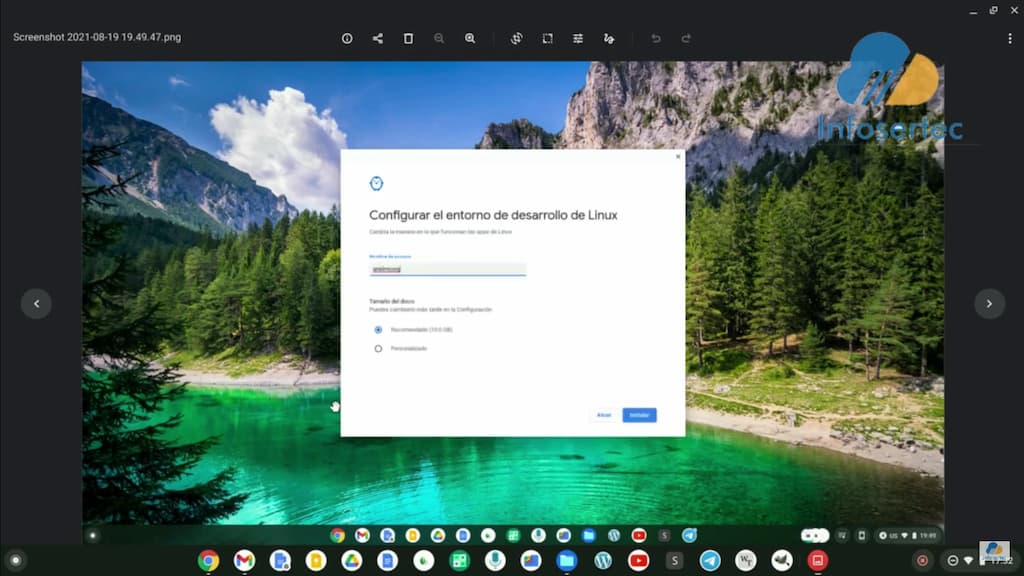
Task: Open the image info panel icon
Action: click(347, 38)
